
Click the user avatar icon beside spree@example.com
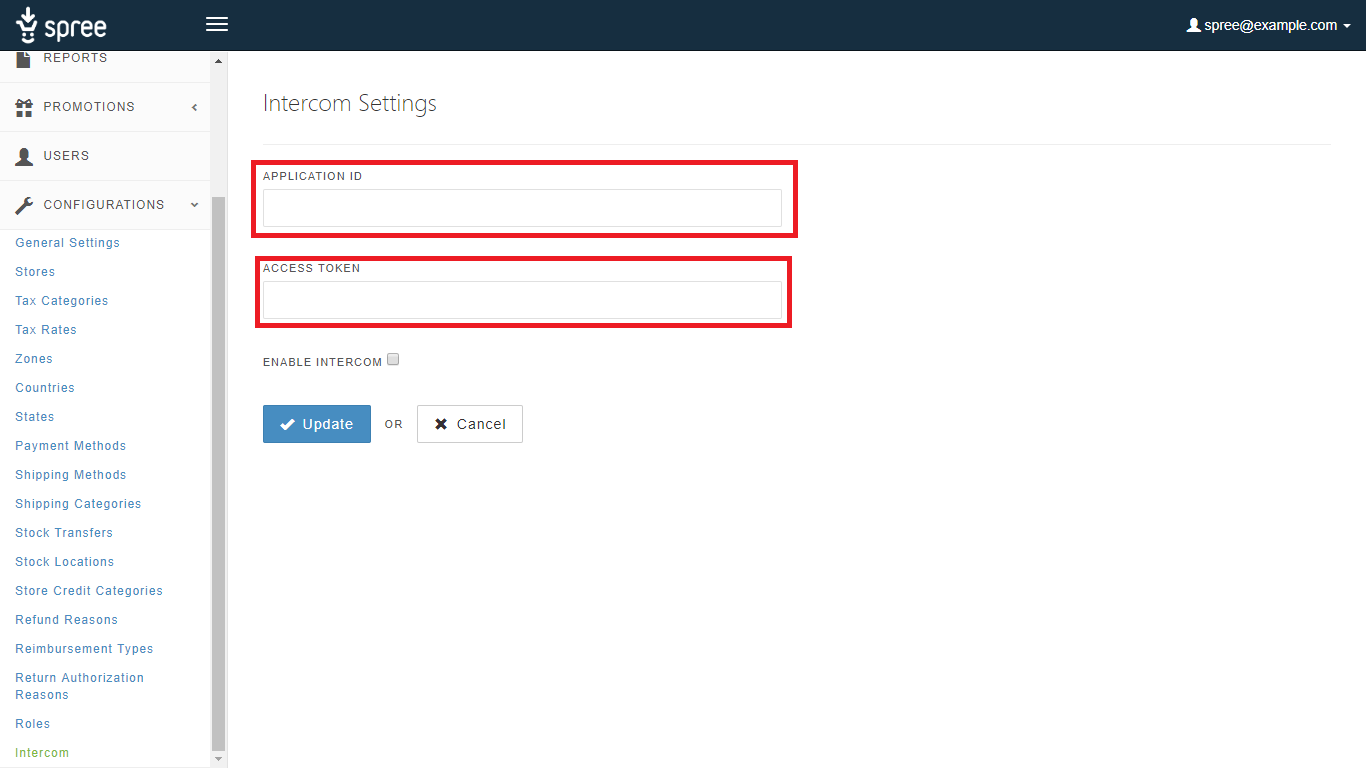click(x=1193, y=25)
